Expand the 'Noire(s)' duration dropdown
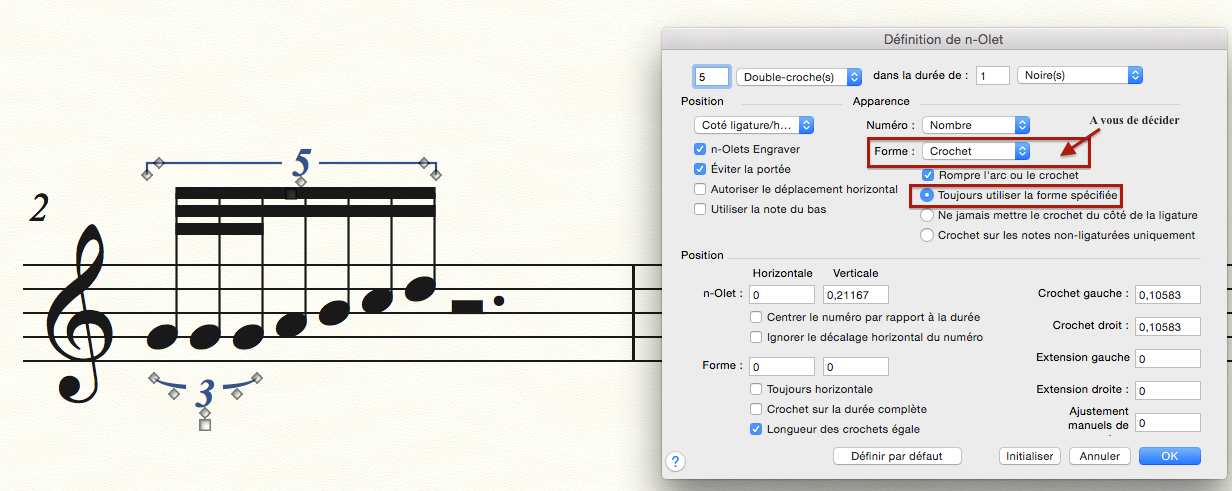 1080,76
